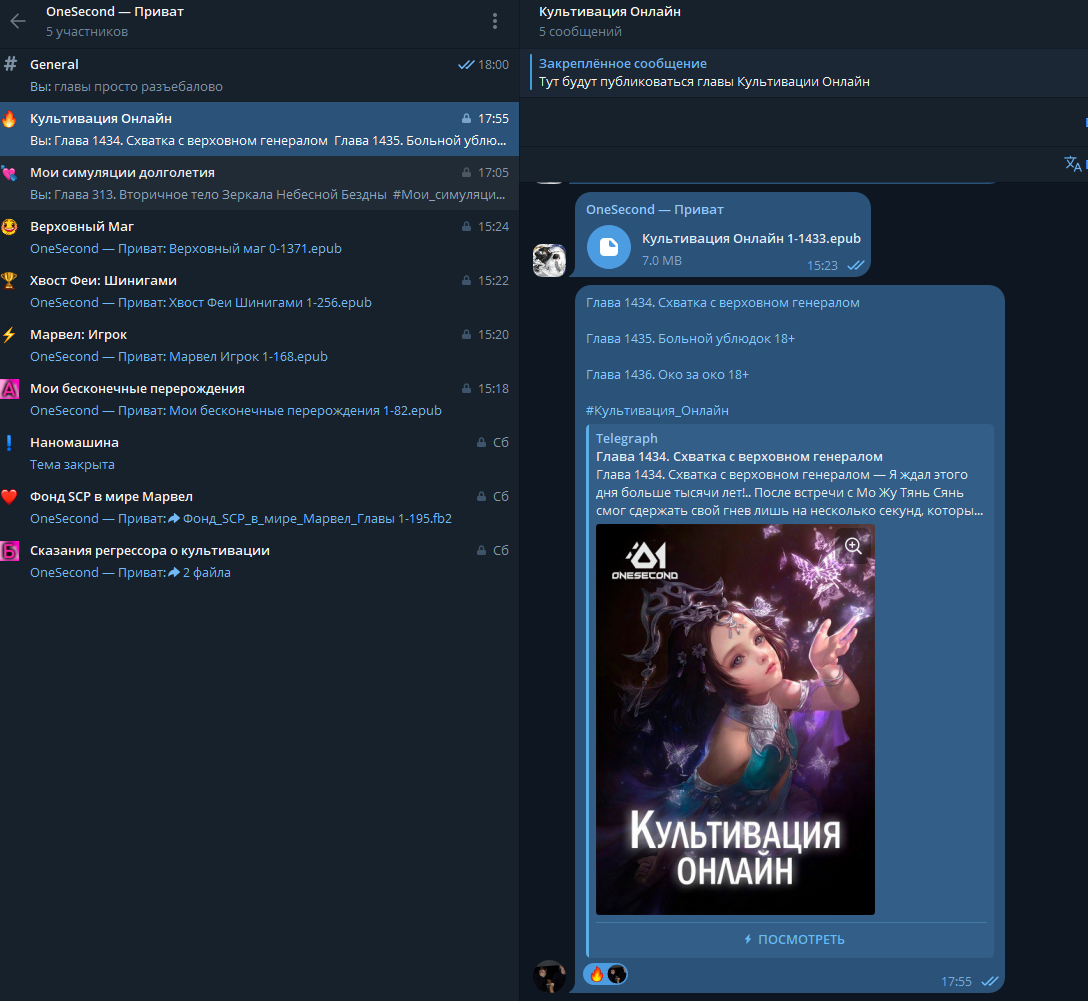1088x1001 pixels.
Task: Click the Telegraph preview title Глава 1434
Action: click(739, 456)
